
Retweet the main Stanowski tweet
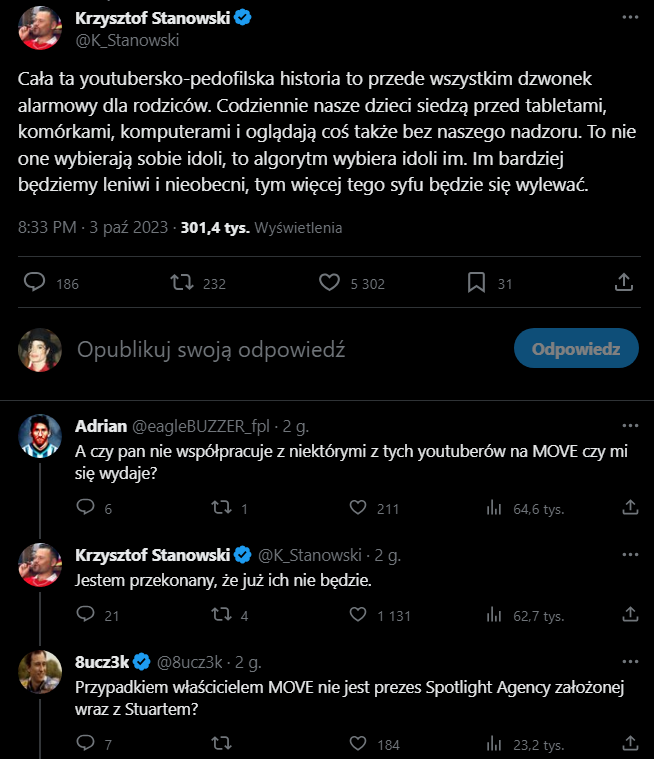(181, 283)
